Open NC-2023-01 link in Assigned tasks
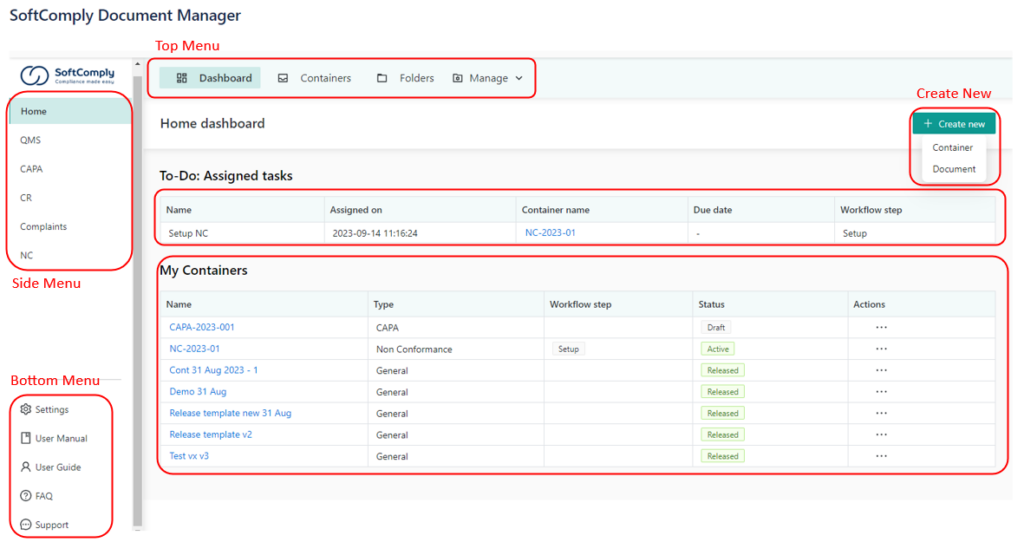 [x=550, y=232]
